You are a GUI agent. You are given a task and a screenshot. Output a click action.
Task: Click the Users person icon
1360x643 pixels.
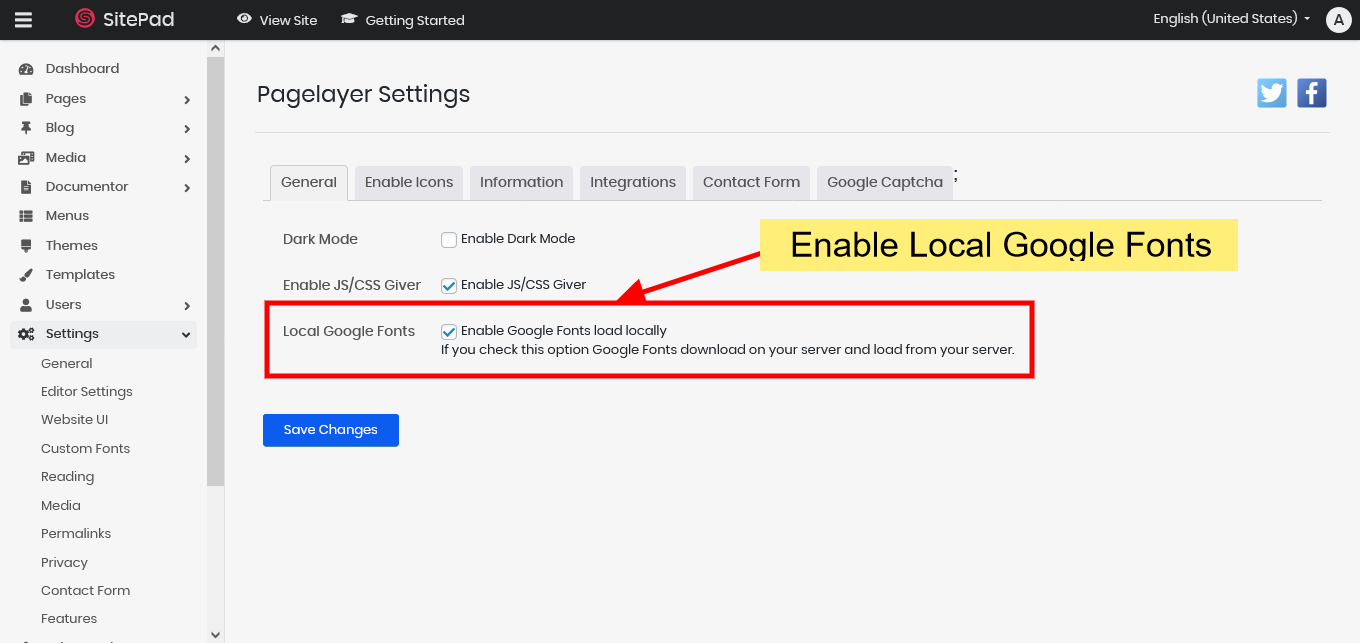(26, 305)
